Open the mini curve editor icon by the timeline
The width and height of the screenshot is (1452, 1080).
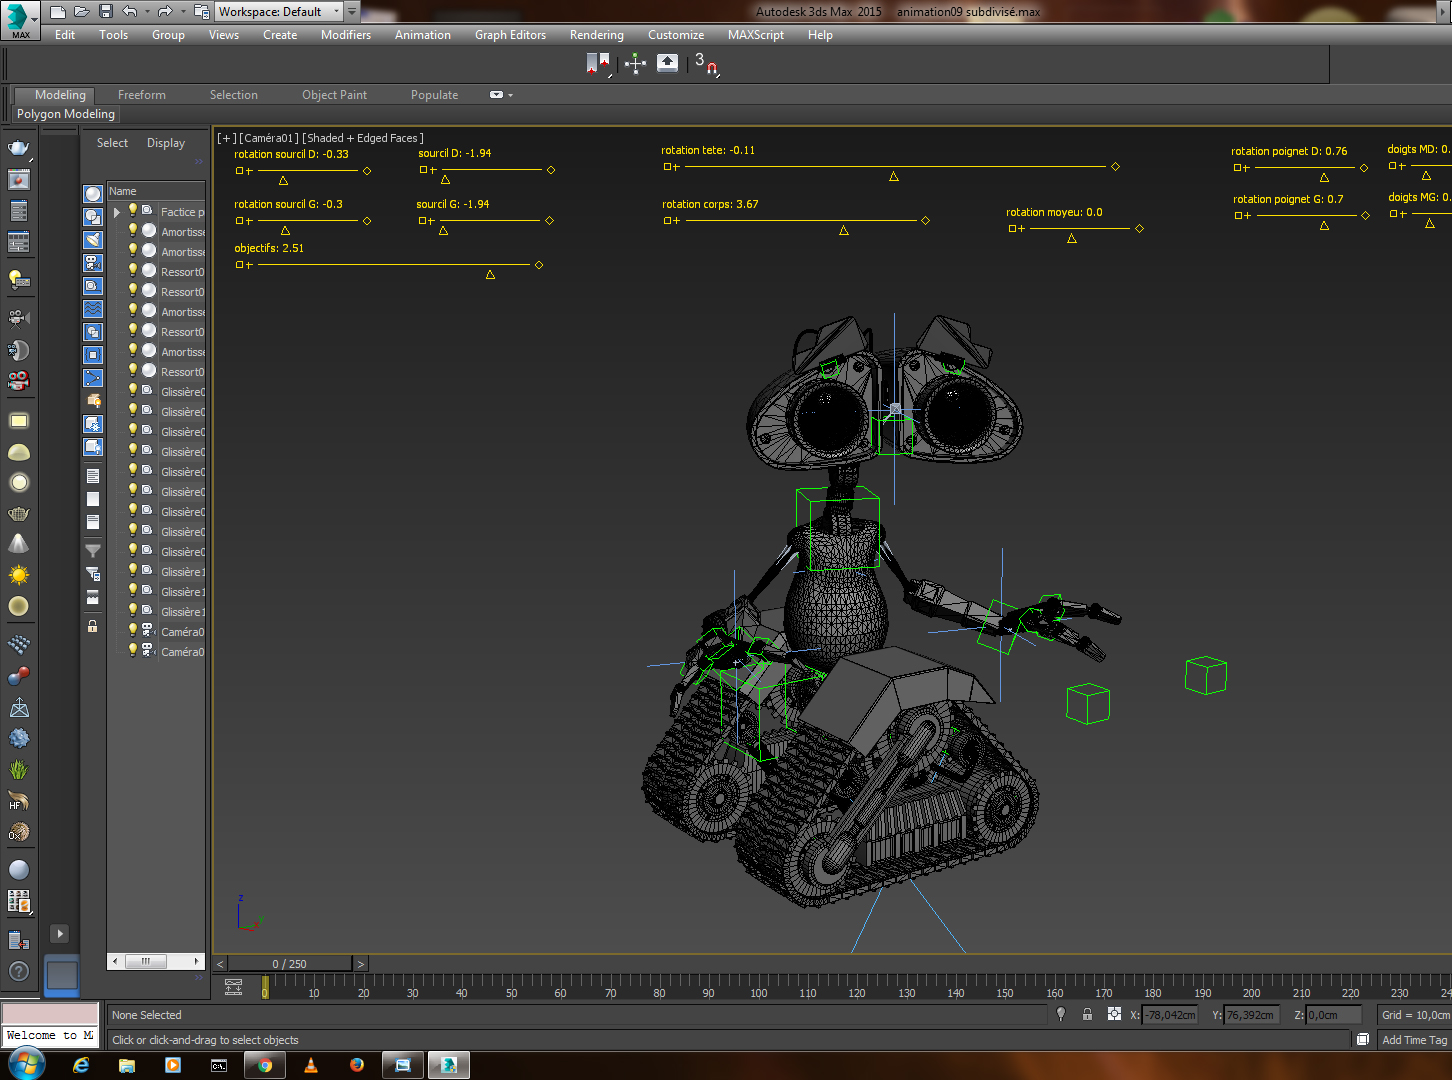[x=234, y=986]
